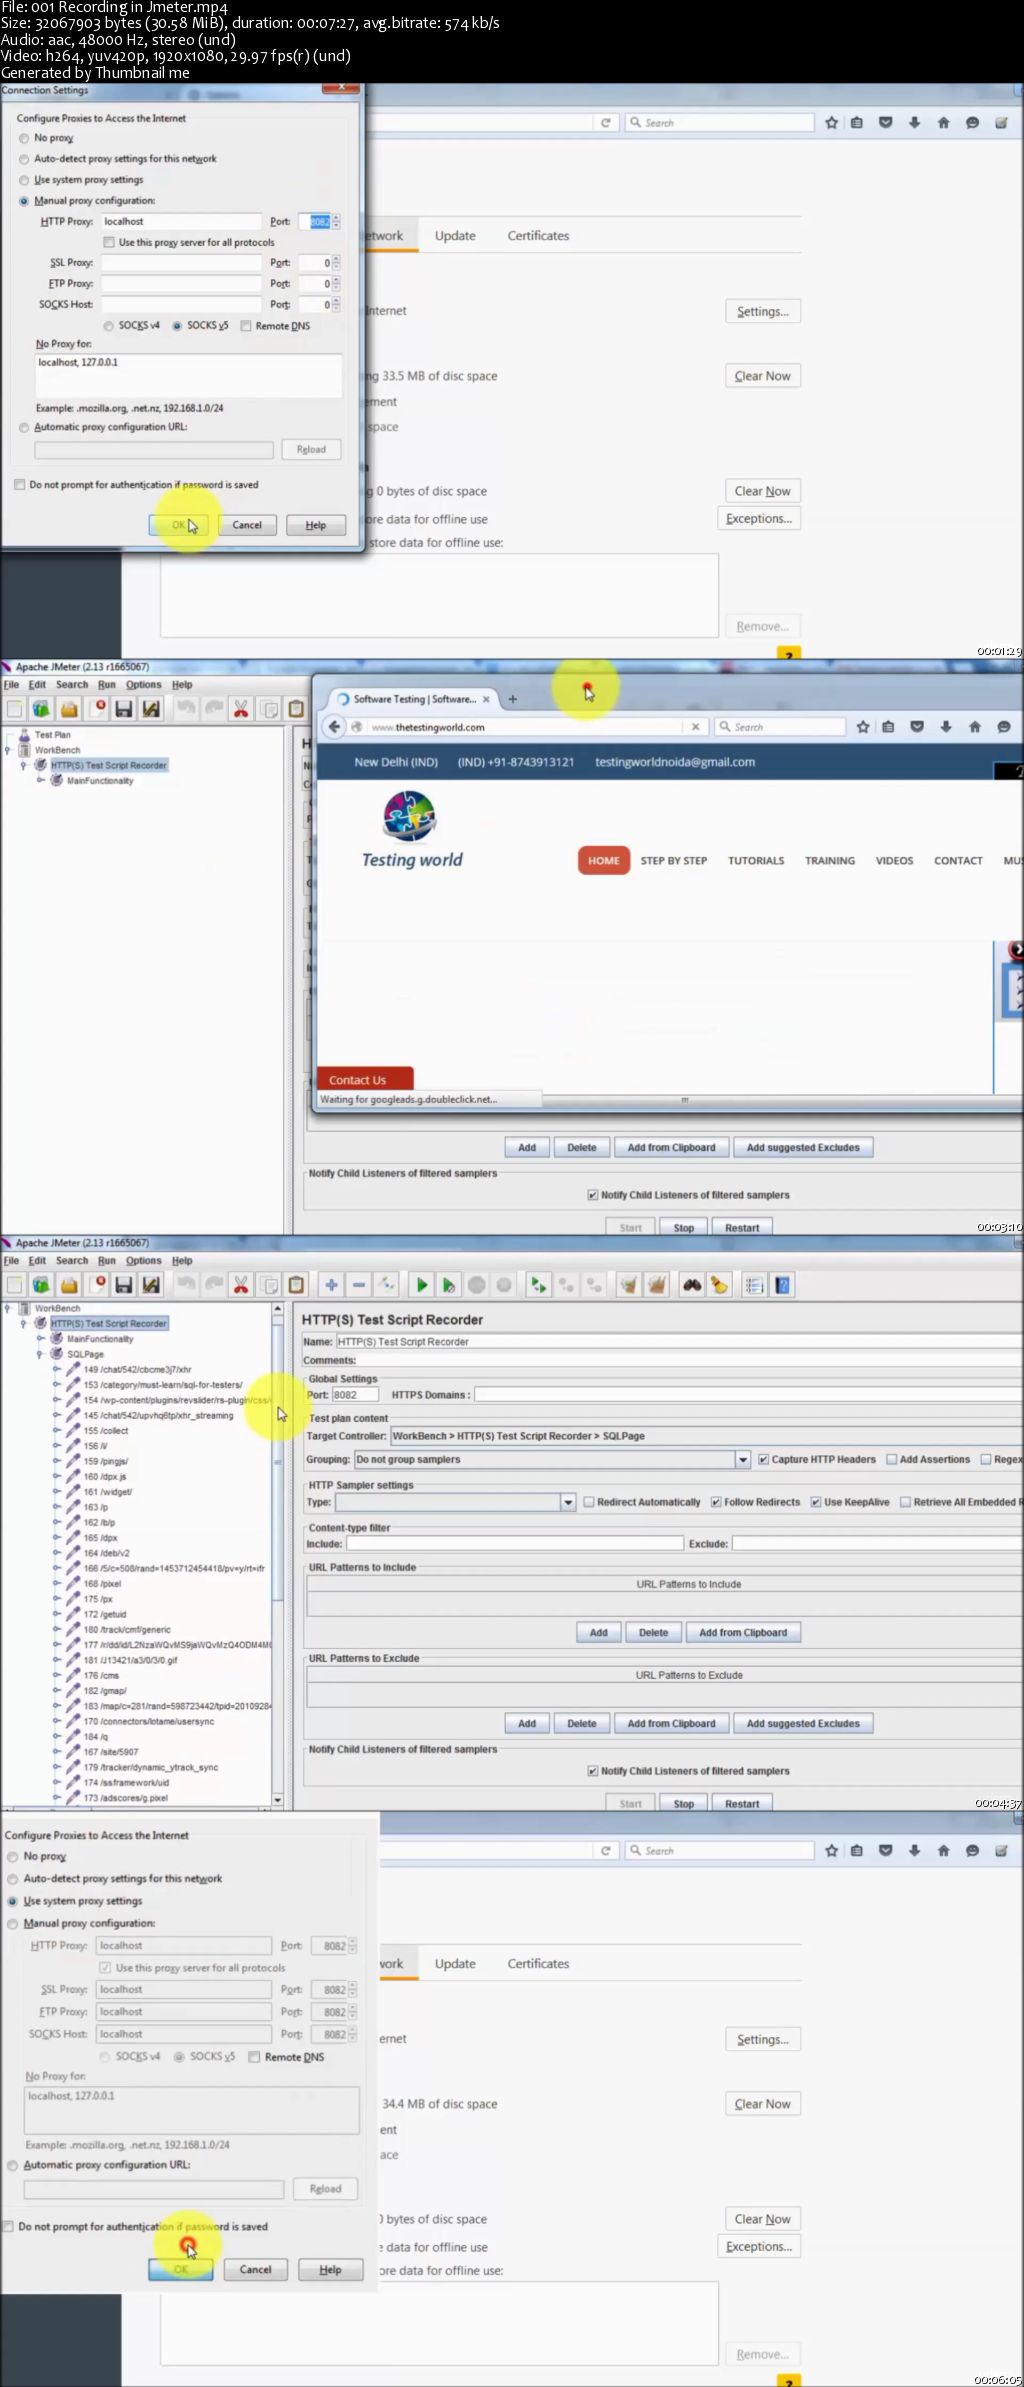Open the HTTP Sampler Type dropdown in the third frame

(x=568, y=1502)
